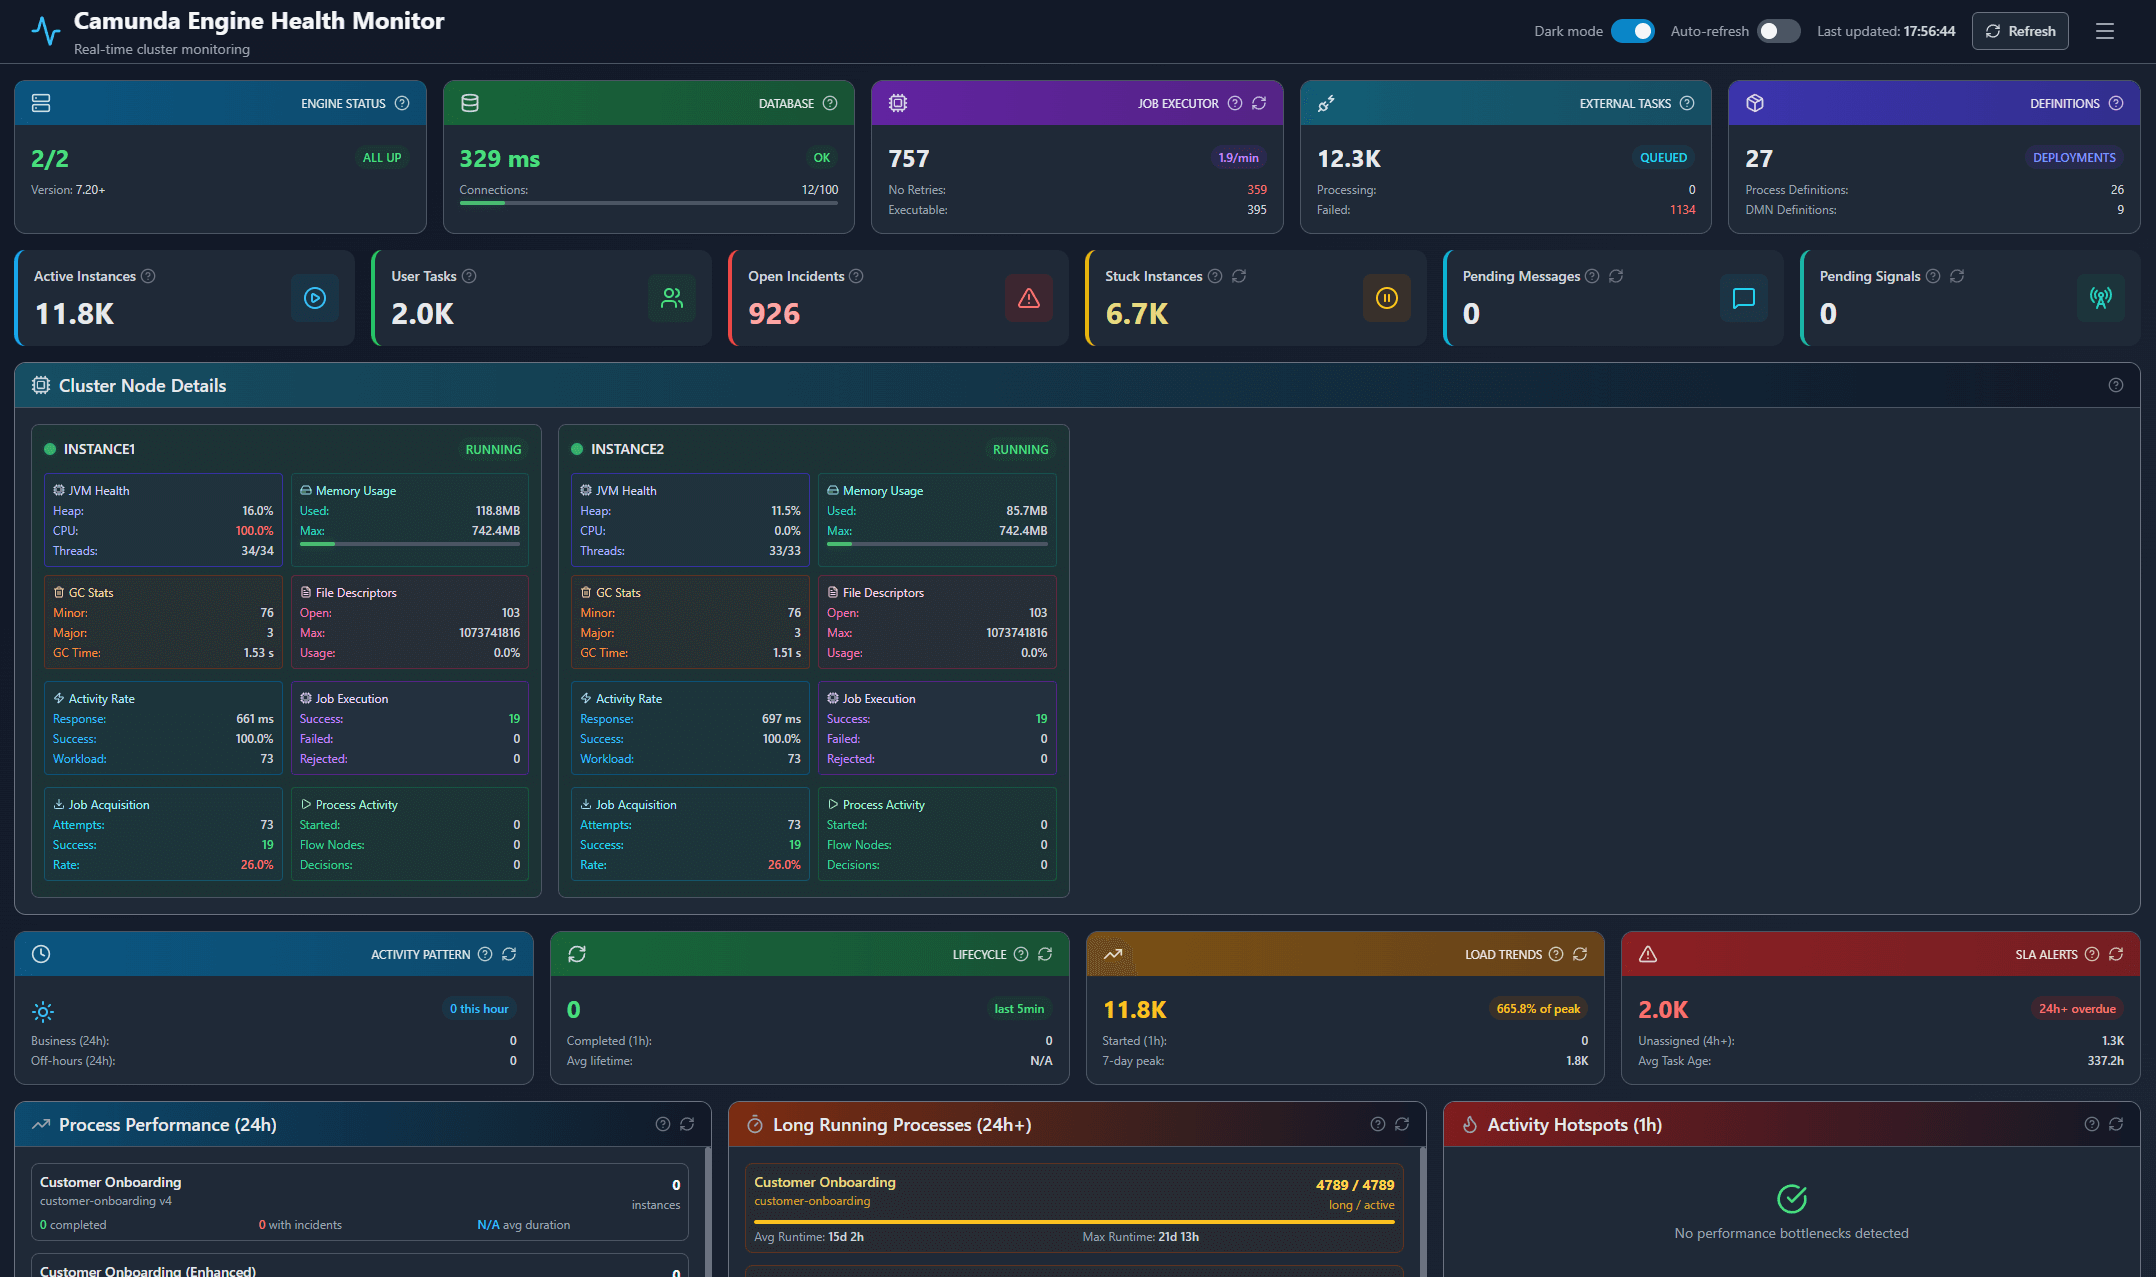The image size is (2156, 1277).
Task: Click the External Tasks plug icon
Action: pyautogui.click(x=1327, y=103)
